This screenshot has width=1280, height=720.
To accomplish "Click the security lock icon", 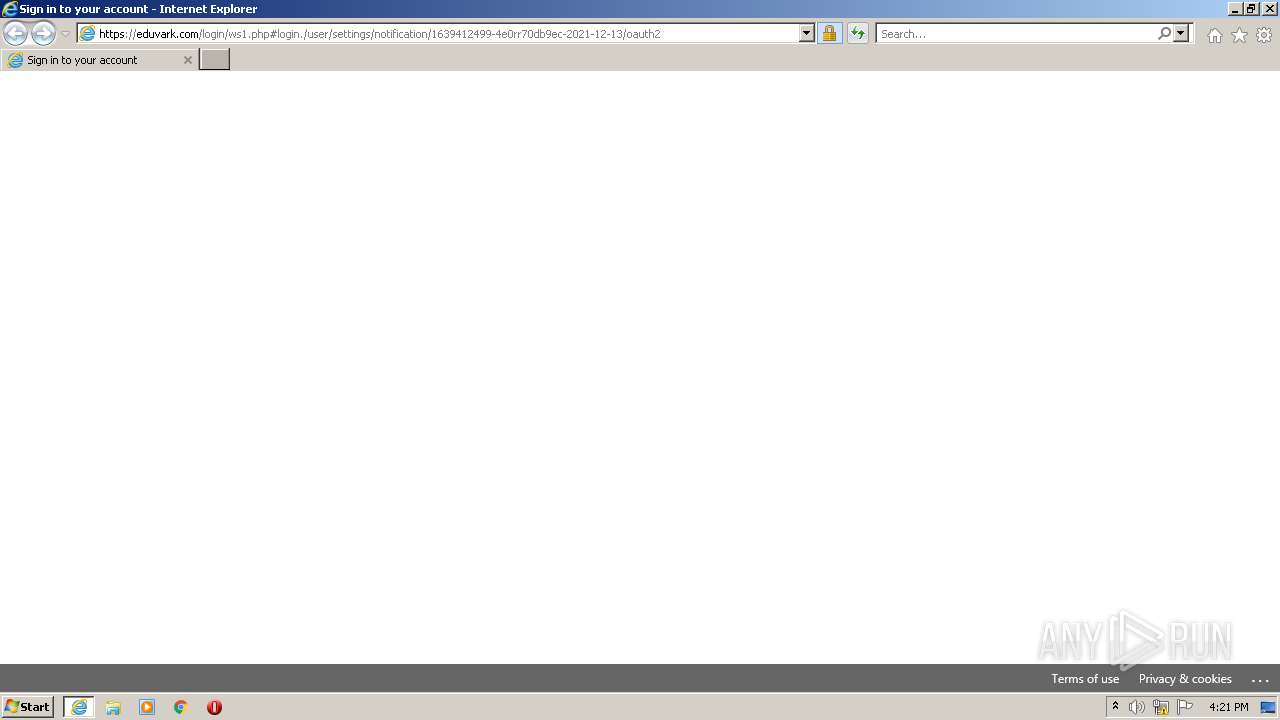I will click(x=829, y=34).
